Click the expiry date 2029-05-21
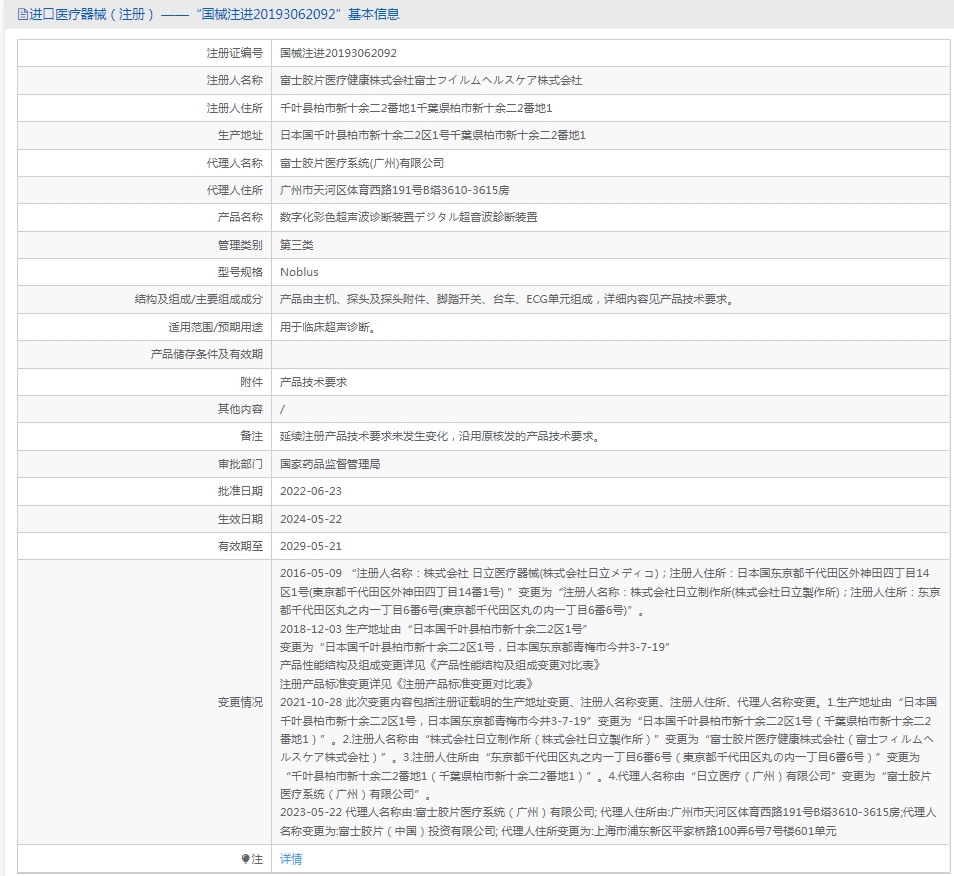 (311, 546)
